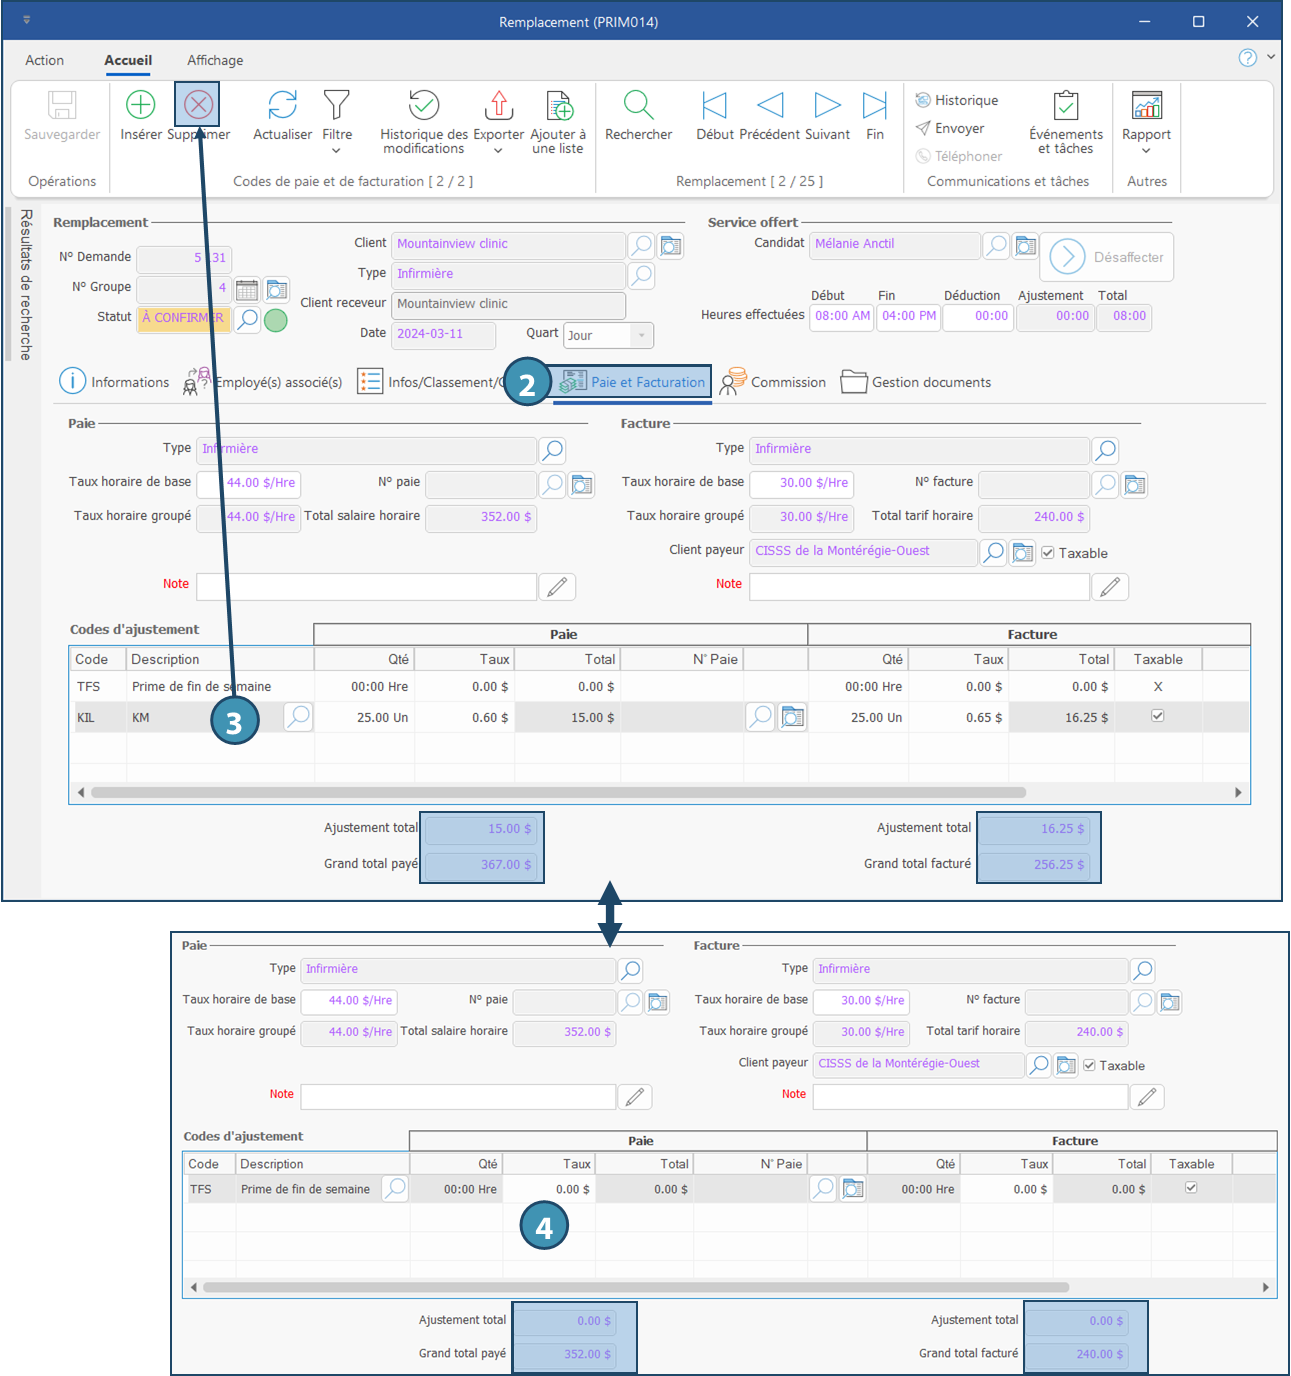
Task: Toggle Taxable checkbox in lower TFS row
Action: [x=1191, y=1188]
